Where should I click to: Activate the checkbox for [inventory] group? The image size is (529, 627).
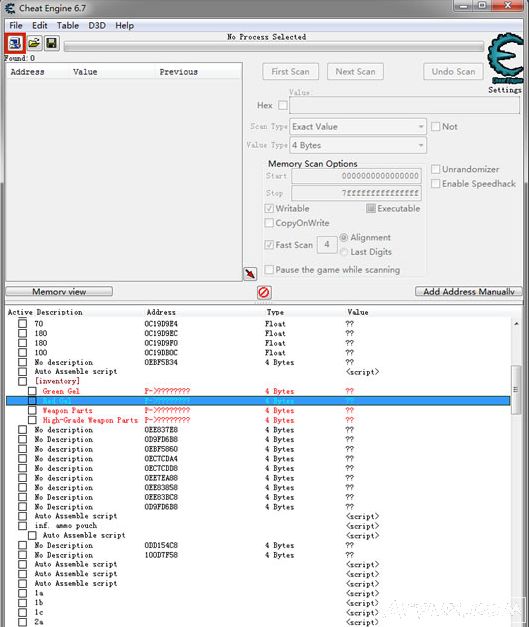(23, 381)
